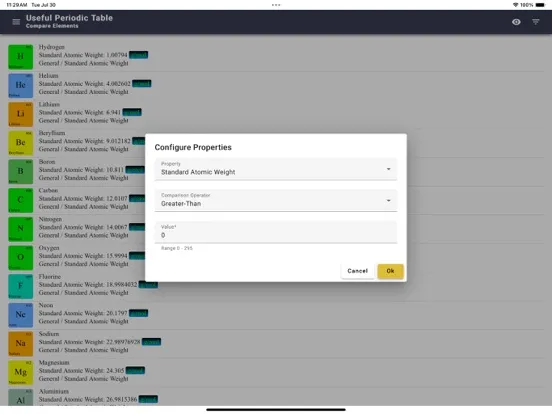This screenshot has width=552, height=414.
Task: Select the Boron B element tile
Action: click(x=20, y=171)
